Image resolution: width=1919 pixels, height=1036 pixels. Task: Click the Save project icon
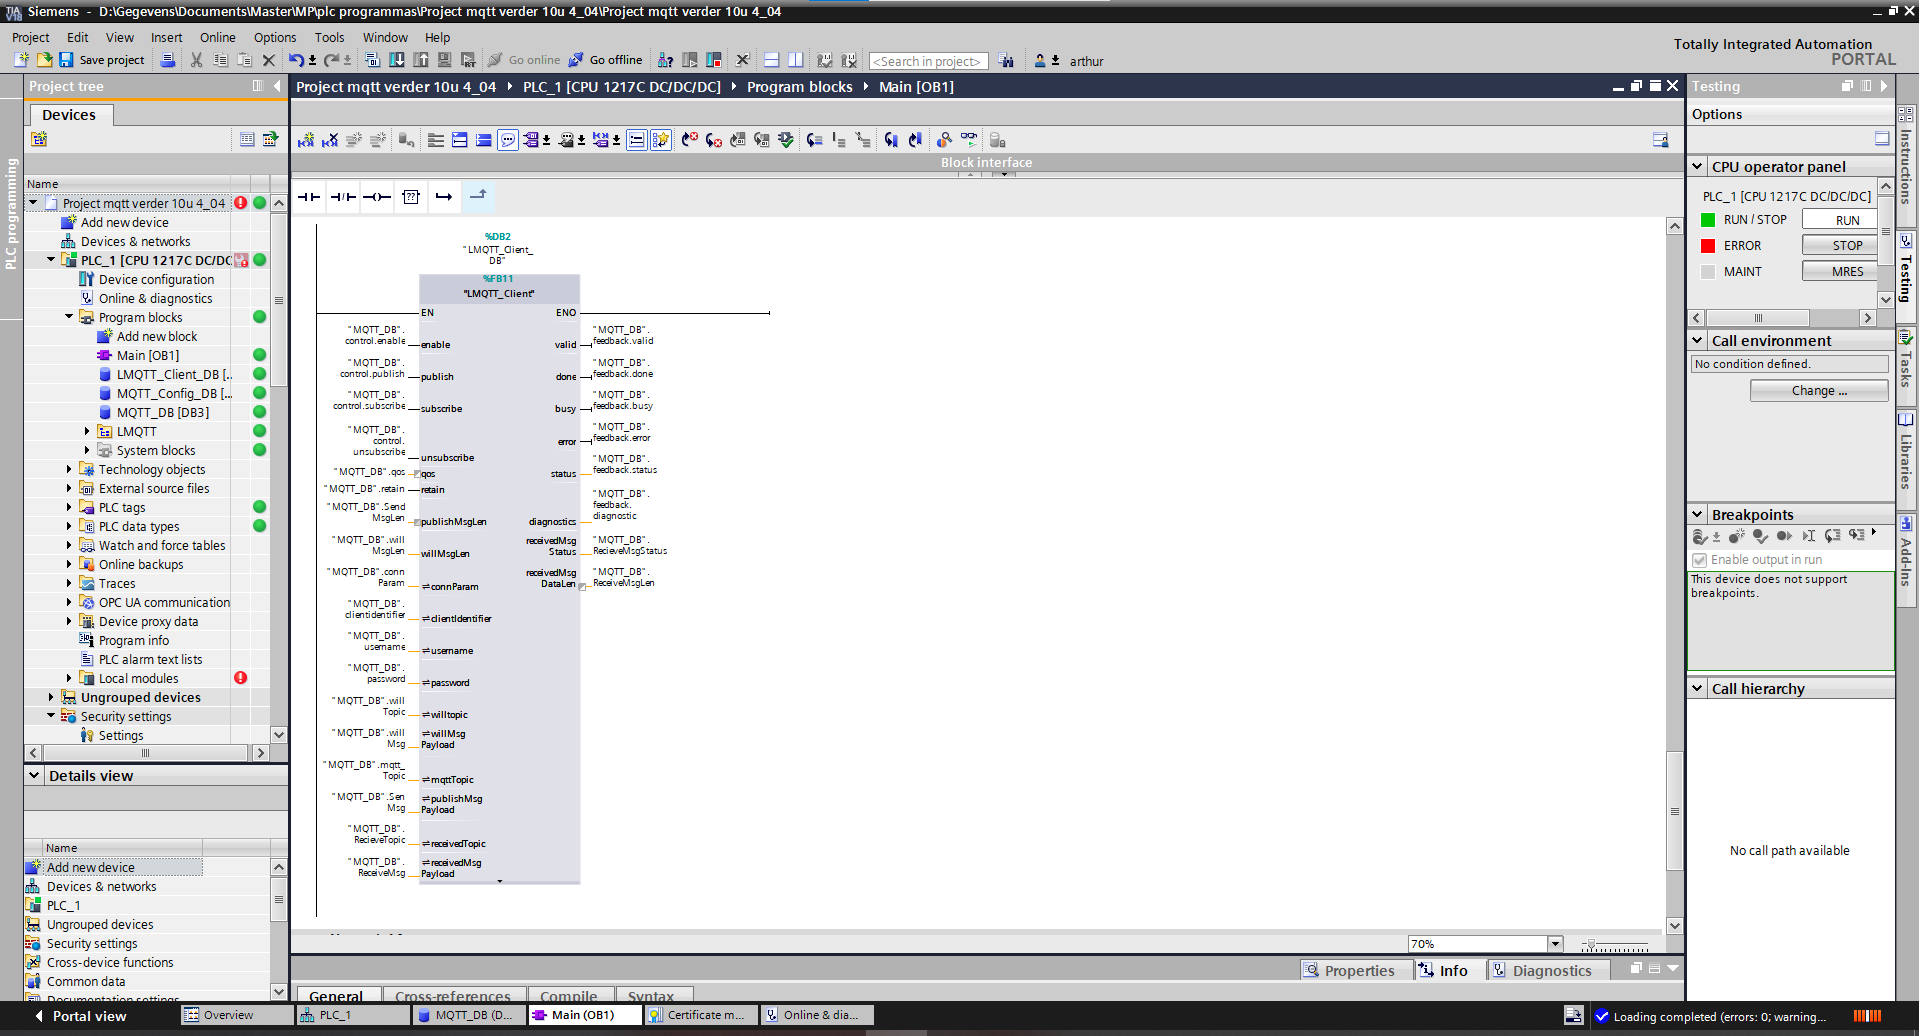click(x=66, y=60)
